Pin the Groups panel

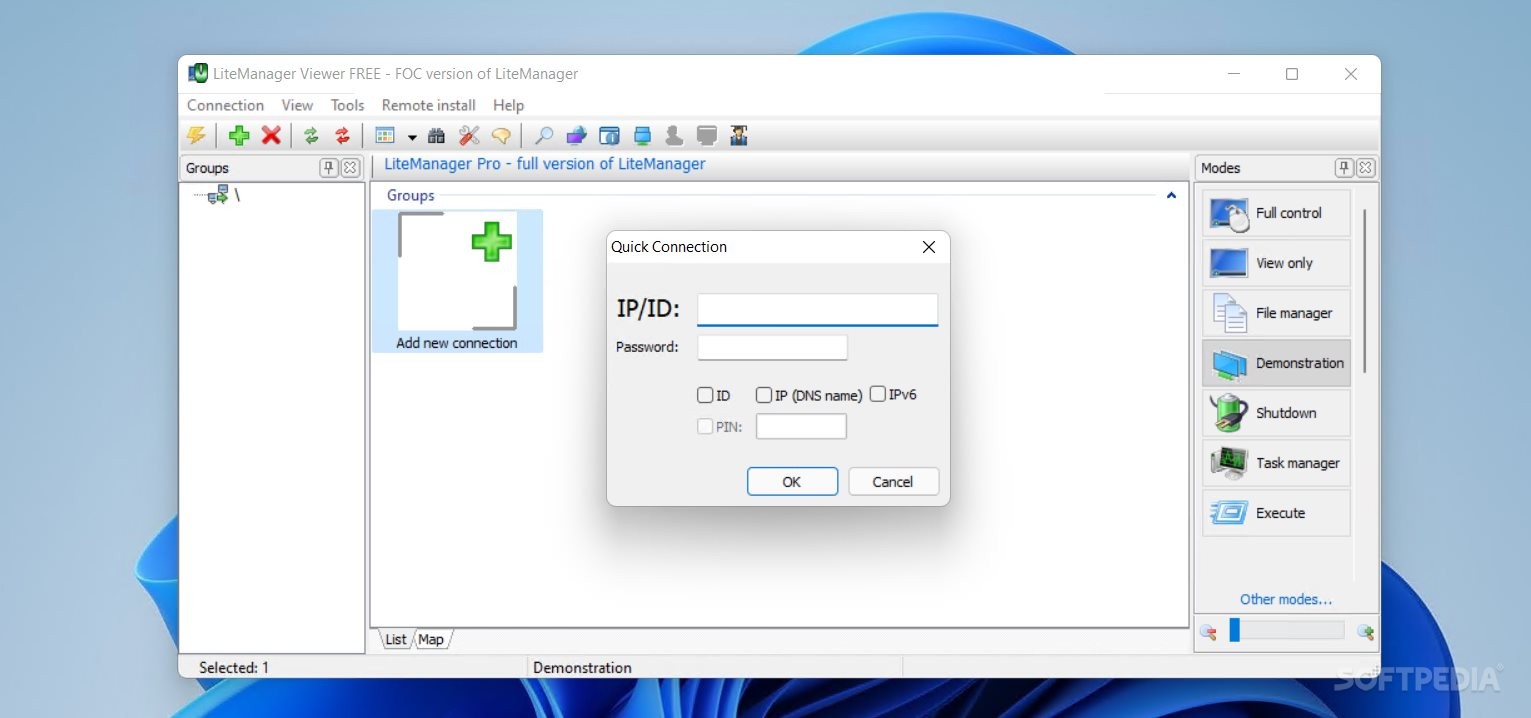tap(329, 168)
